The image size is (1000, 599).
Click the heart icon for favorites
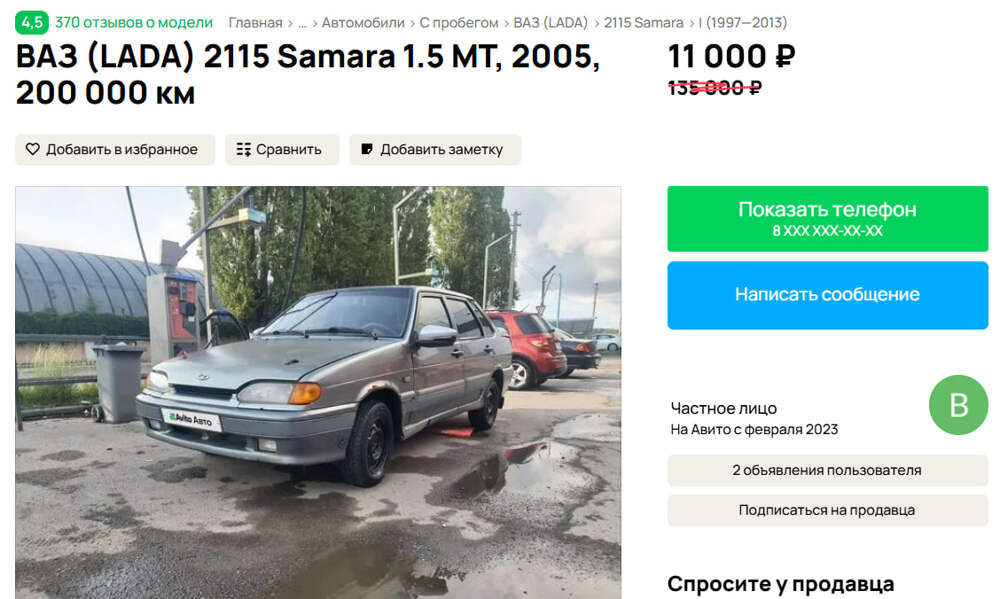click(33, 149)
